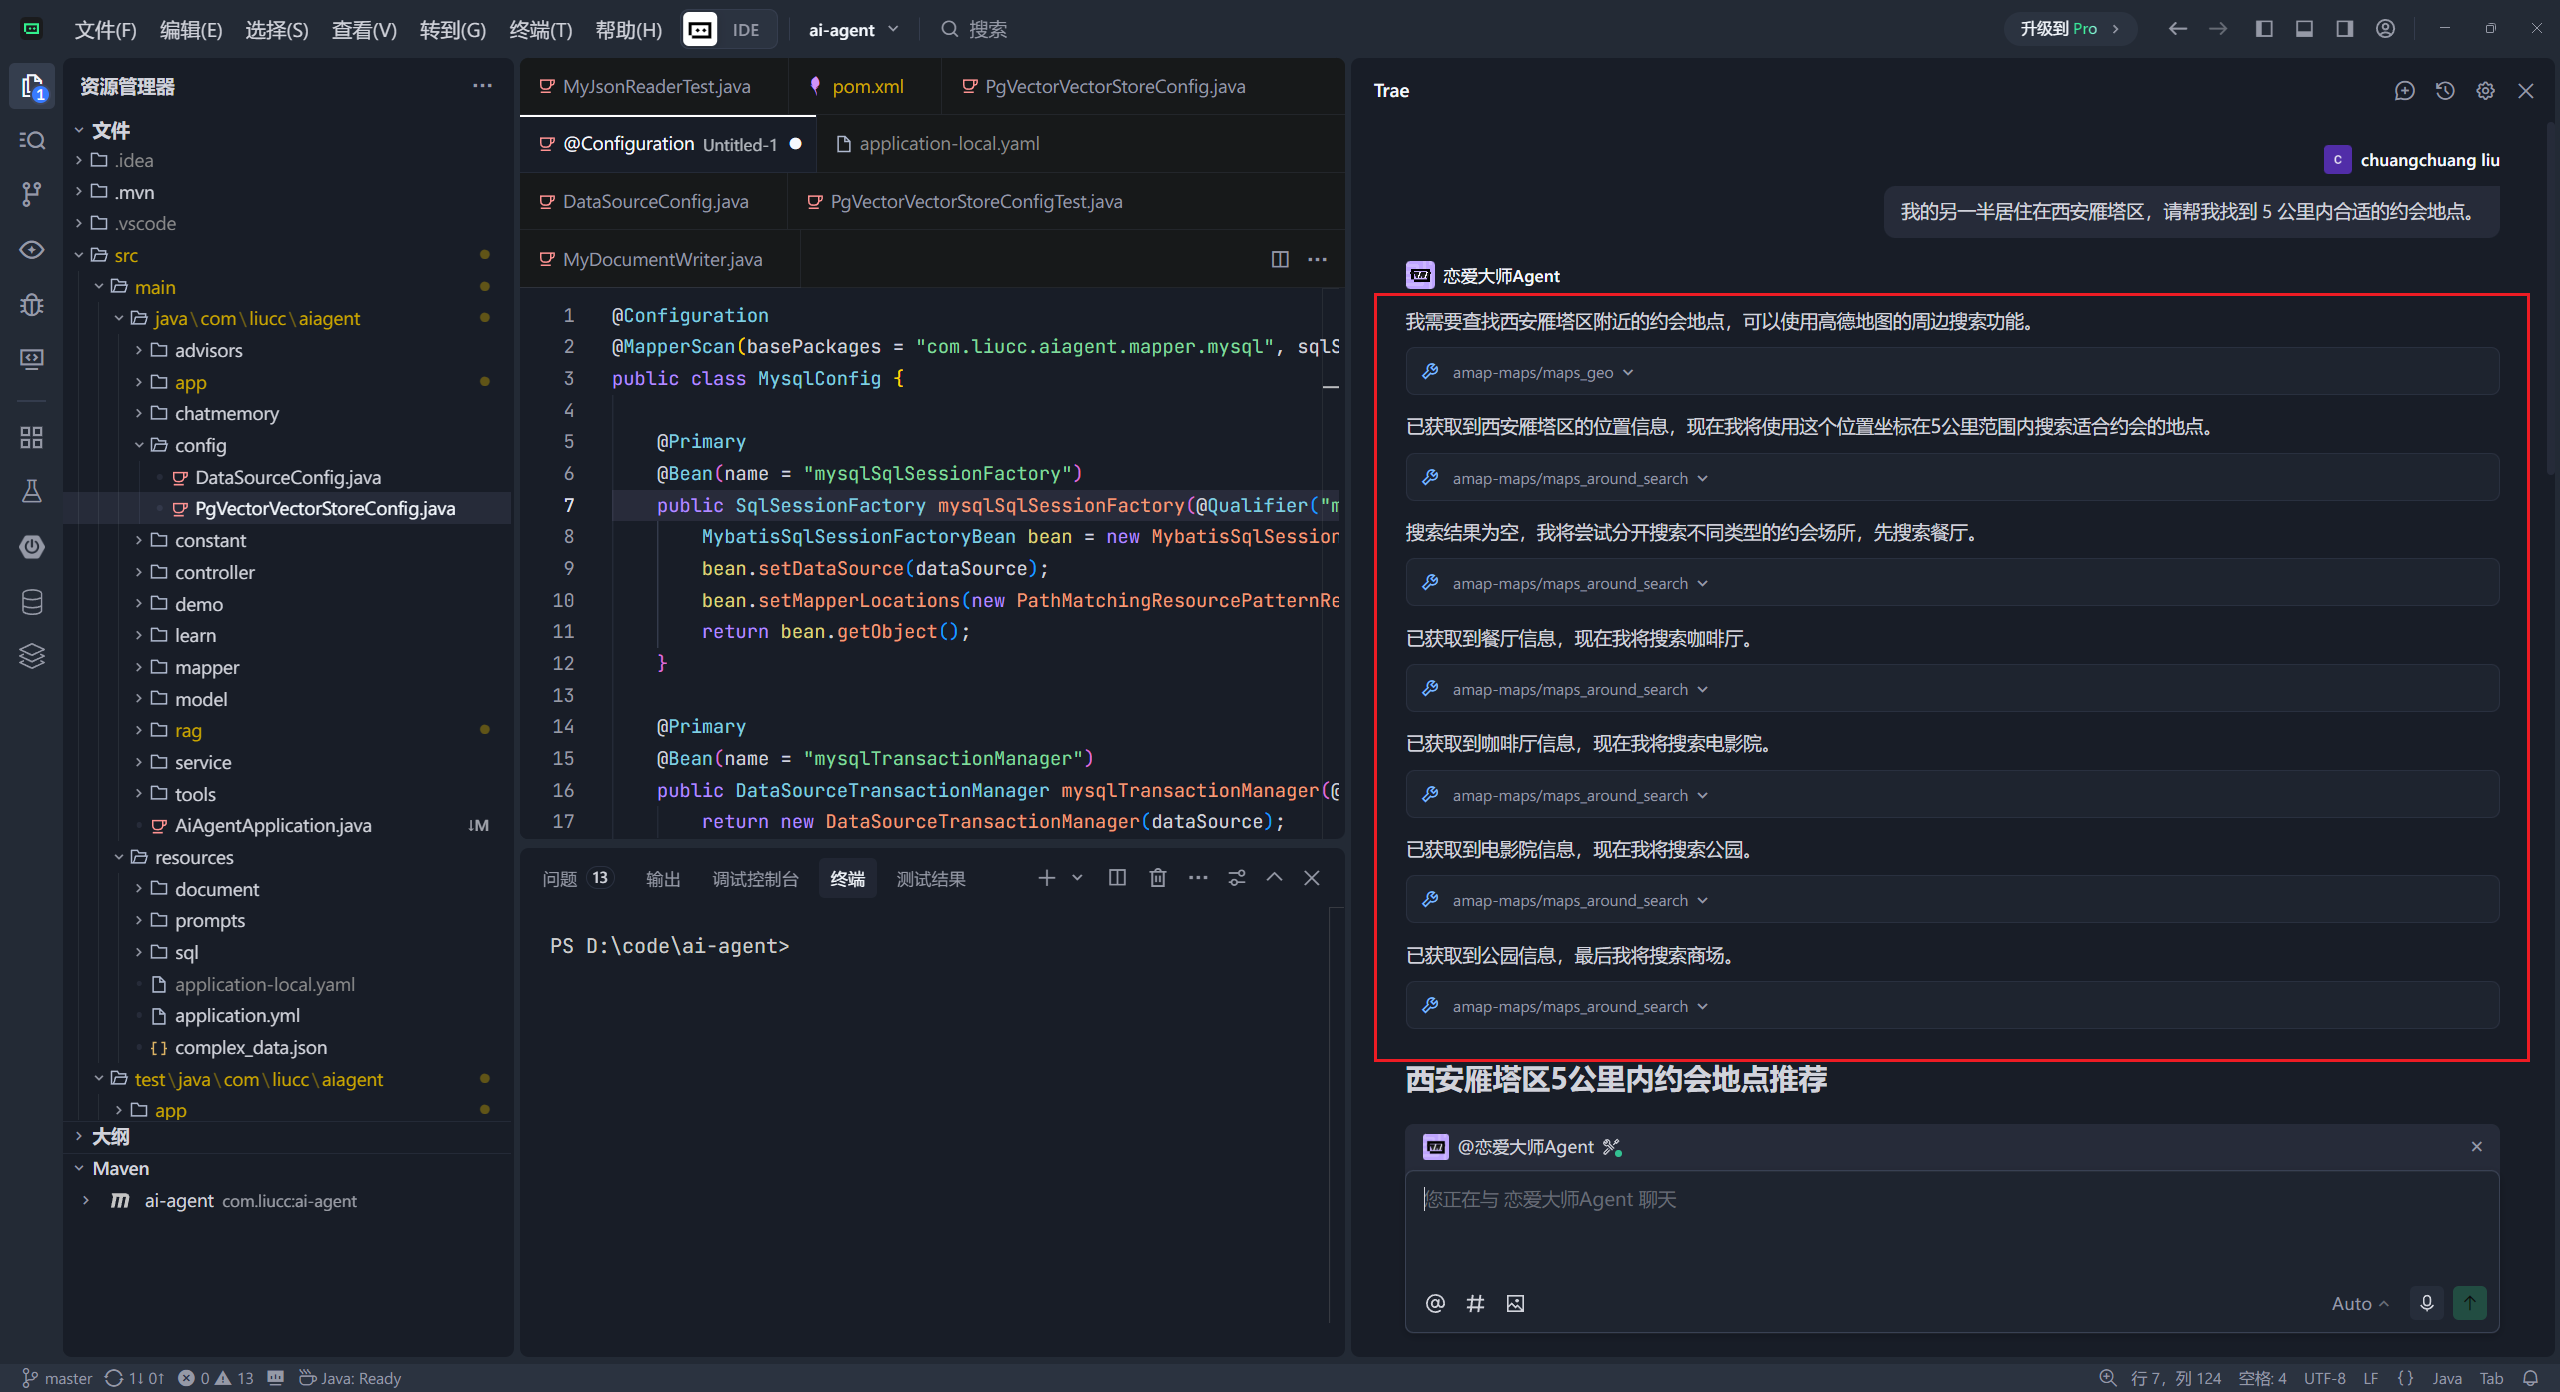Open chat history in Trae panel
The height and width of the screenshot is (1392, 2560).
2445,91
